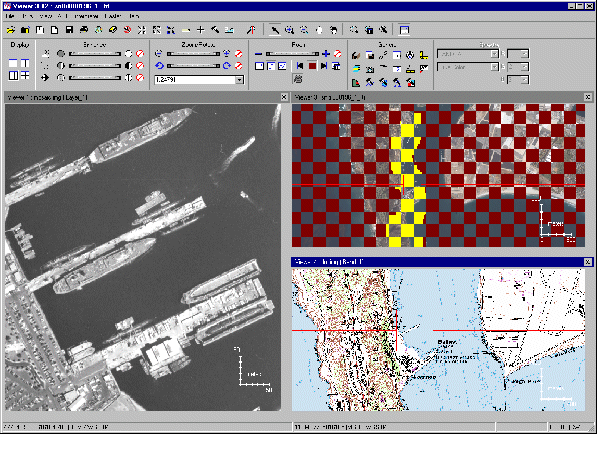Viewport: 600px width, 450px height.
Task: Expand the first Spectral dropdown
Action: (x=495, y=53)
